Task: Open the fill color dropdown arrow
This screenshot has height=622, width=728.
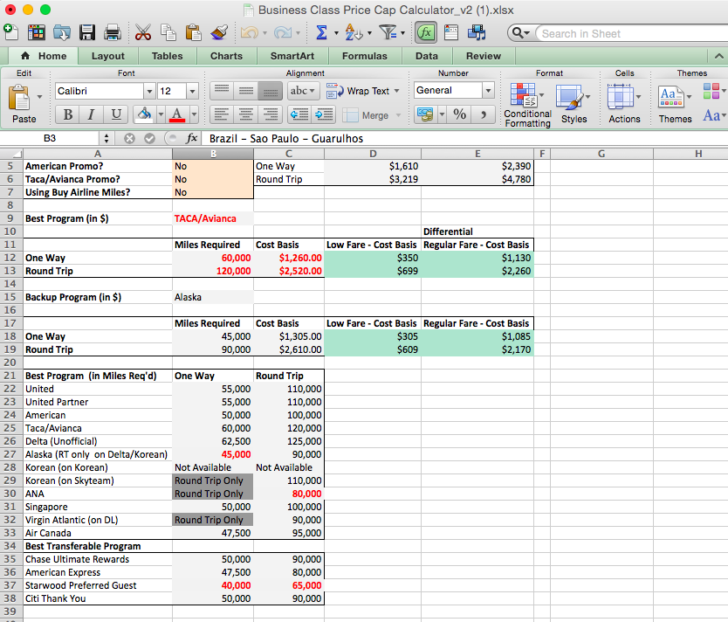Action: [x=161, y=114]
